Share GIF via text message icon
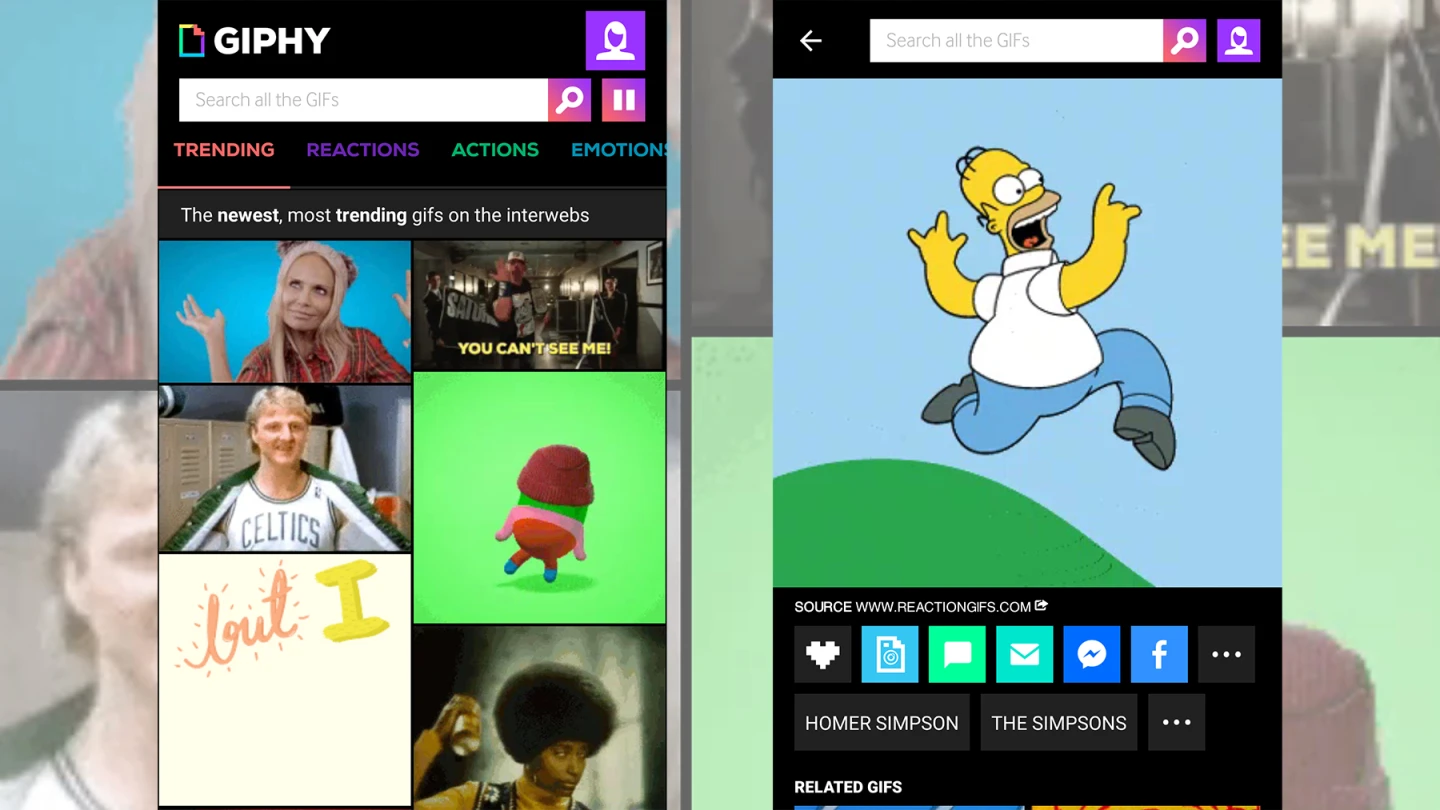The image size is (1440, 810). point(957,654)
